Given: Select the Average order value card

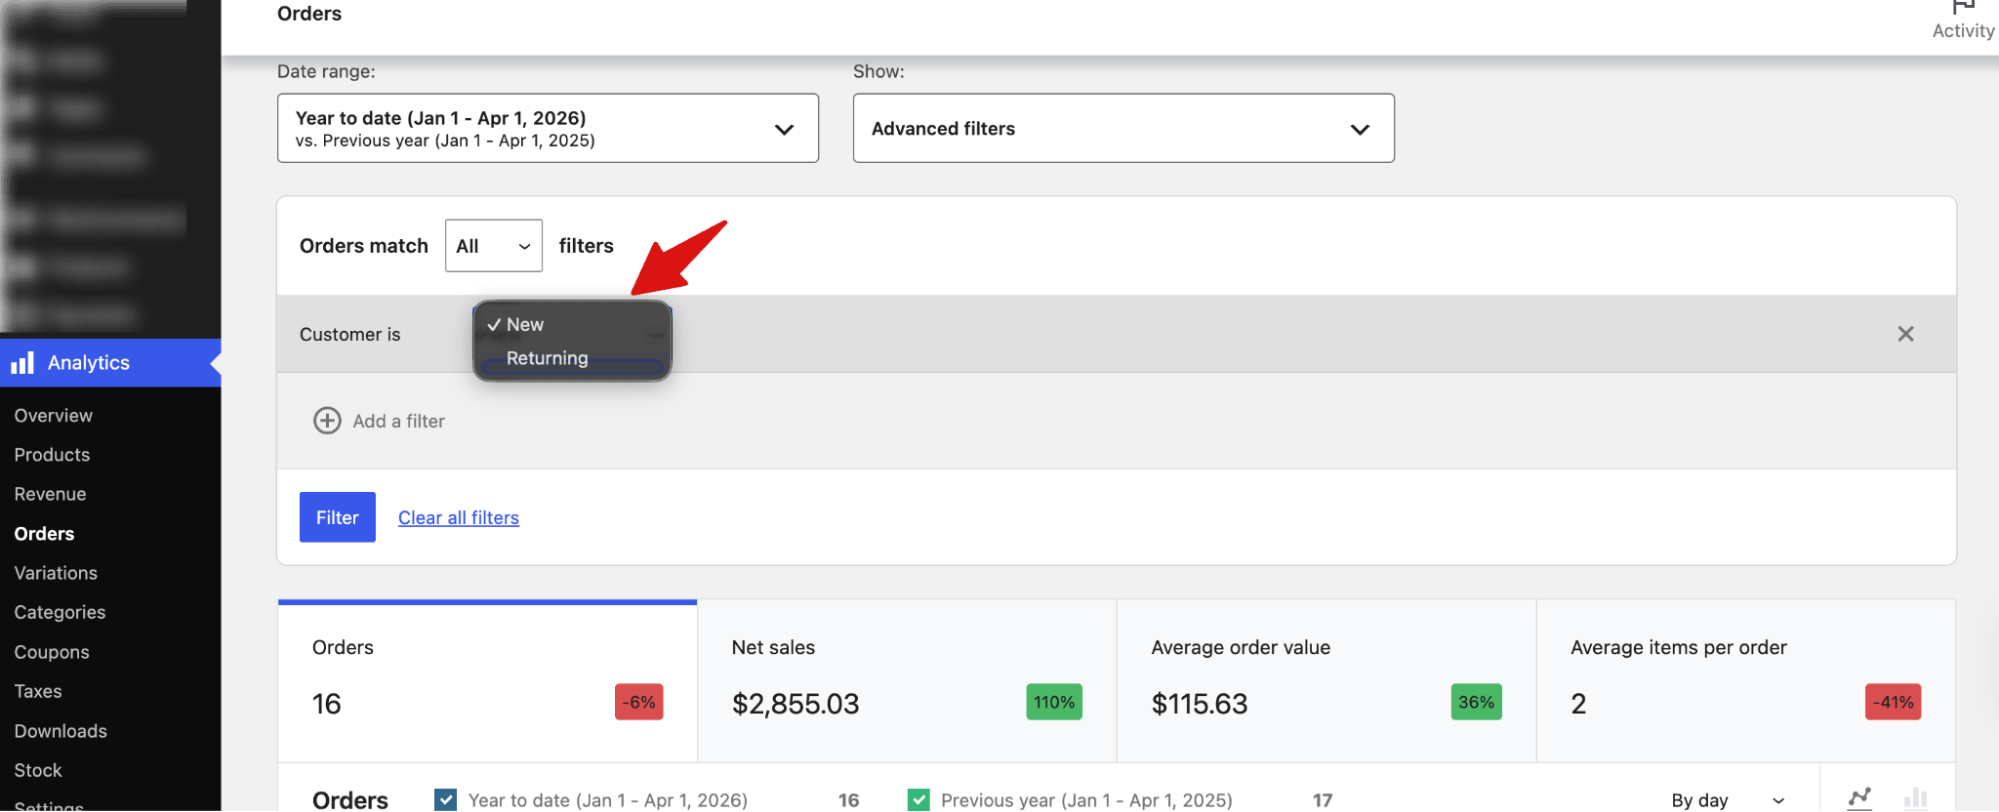Looking at the screenshot, I should coord(1326,681).
